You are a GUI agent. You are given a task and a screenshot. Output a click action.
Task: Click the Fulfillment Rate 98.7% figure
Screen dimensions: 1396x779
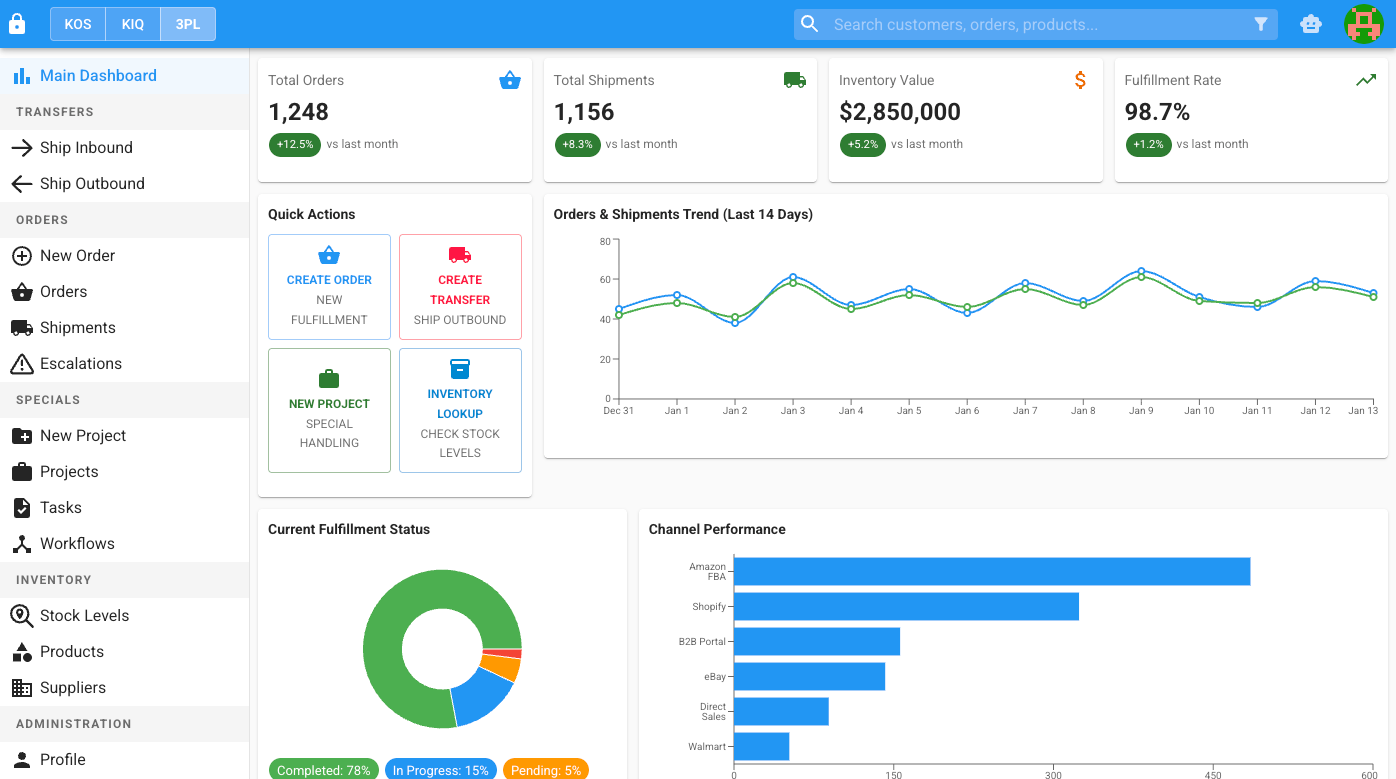click(x=1157, y=112)
